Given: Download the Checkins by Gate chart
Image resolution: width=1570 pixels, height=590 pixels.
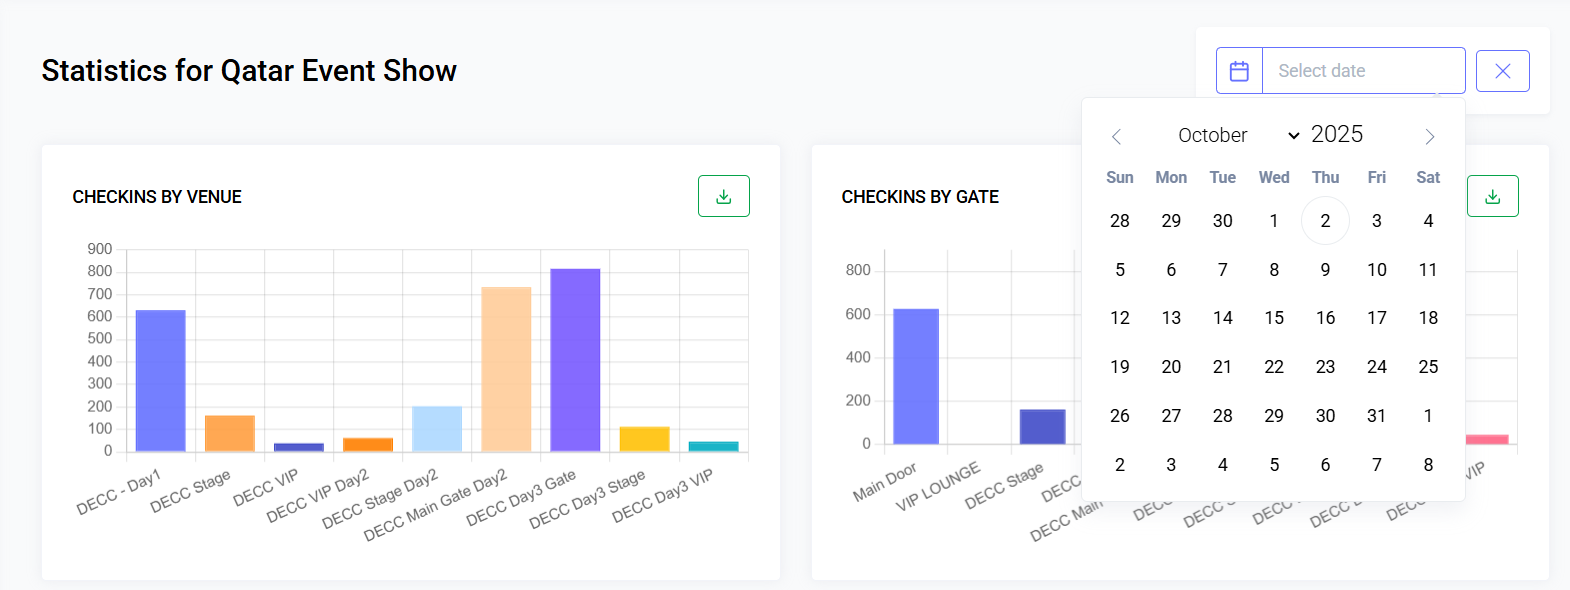Looking at the screenshot, I should [x=1492, y=196].
